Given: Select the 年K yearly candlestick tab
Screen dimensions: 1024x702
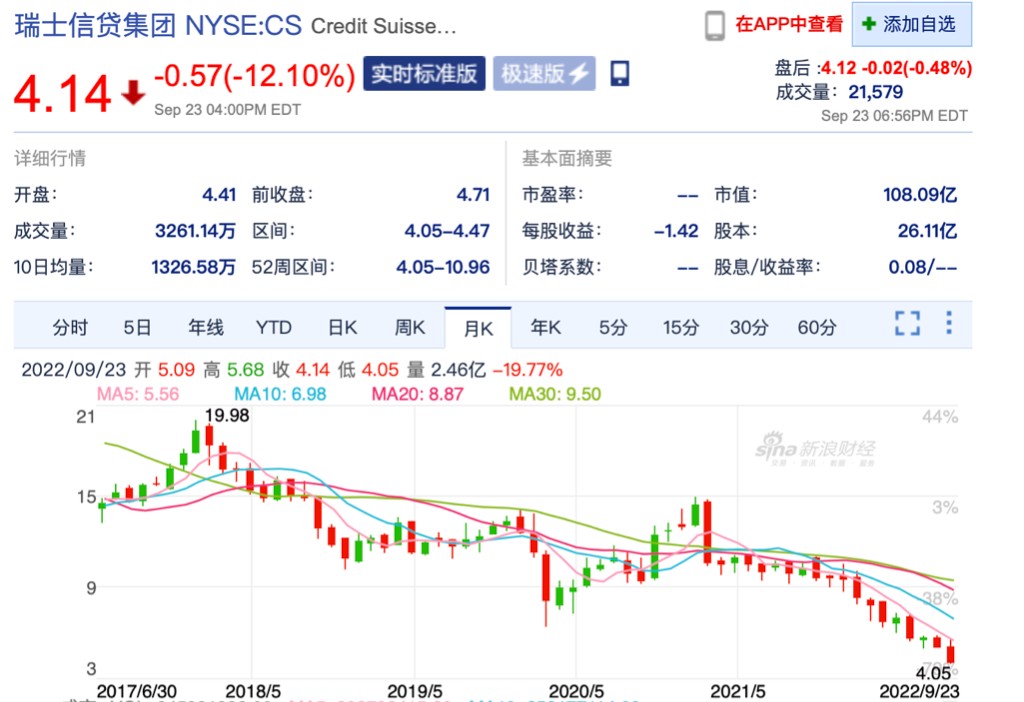Looking at the screenshot, I should [545, 327].
